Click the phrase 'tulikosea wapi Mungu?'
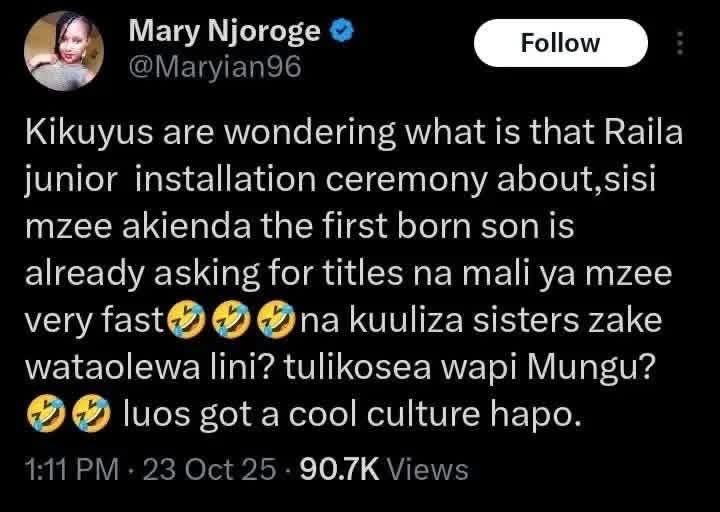 (468, 368)
